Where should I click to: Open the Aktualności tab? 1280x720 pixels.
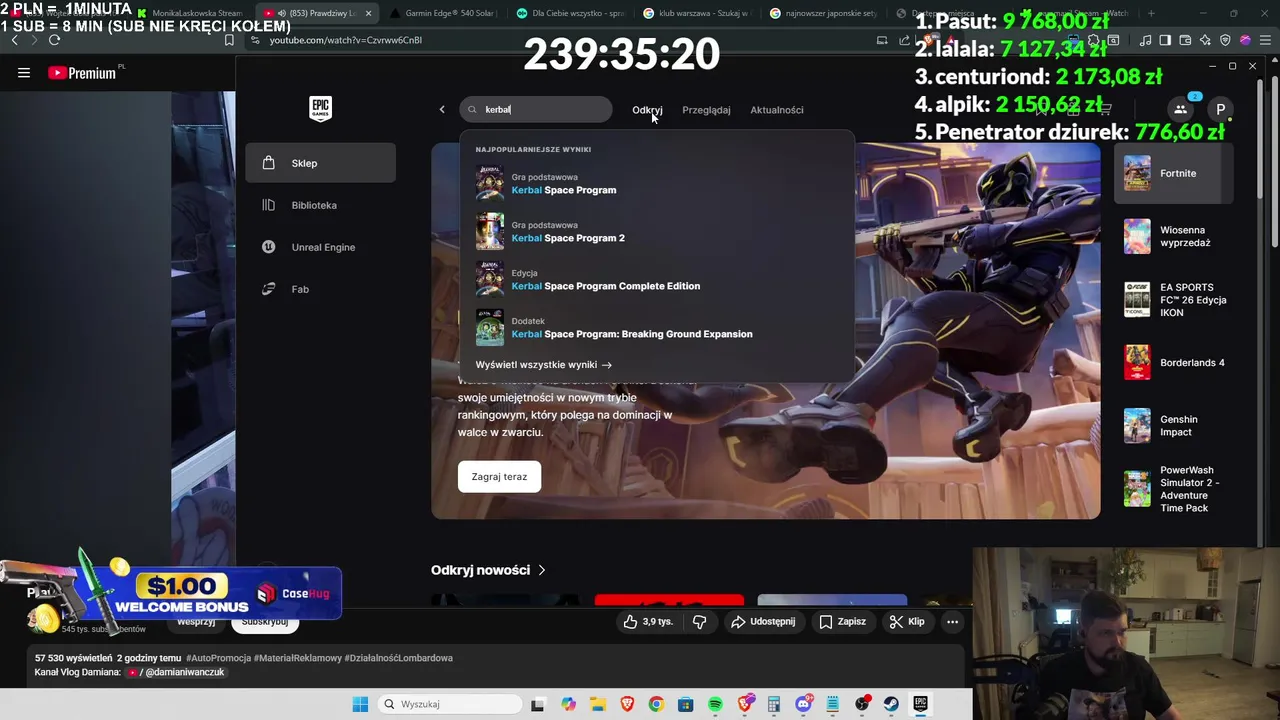pyautogui.click(x=777, y=110)
